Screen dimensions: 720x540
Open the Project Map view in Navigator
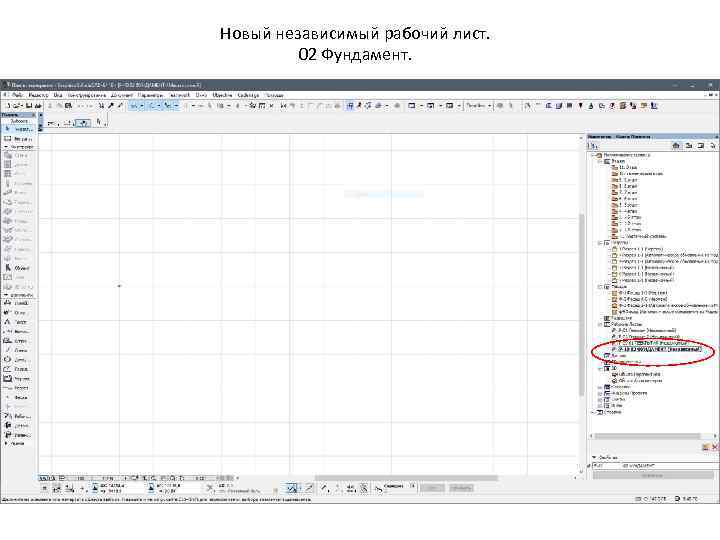pyautogui.click(x=676, y=146)
